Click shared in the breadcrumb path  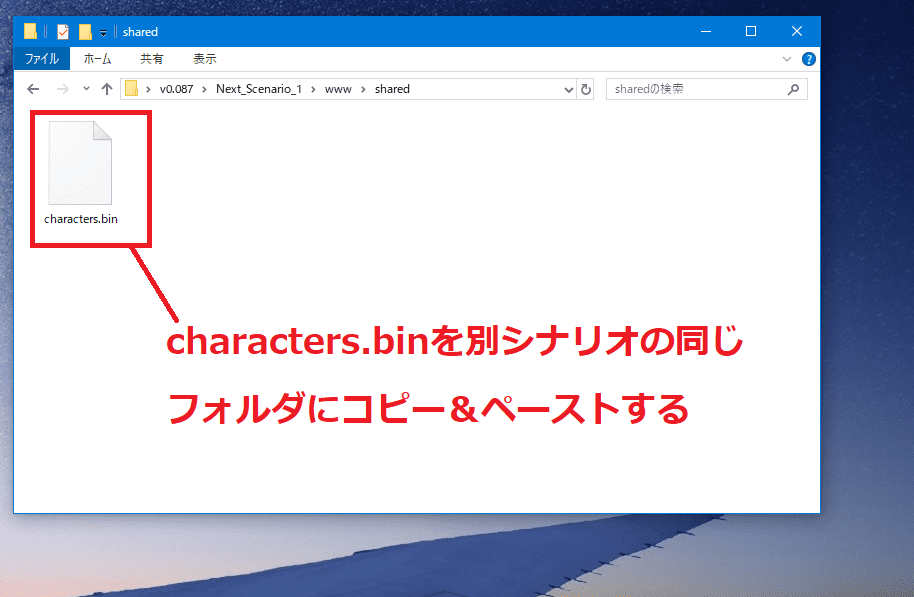coord(392,89)
